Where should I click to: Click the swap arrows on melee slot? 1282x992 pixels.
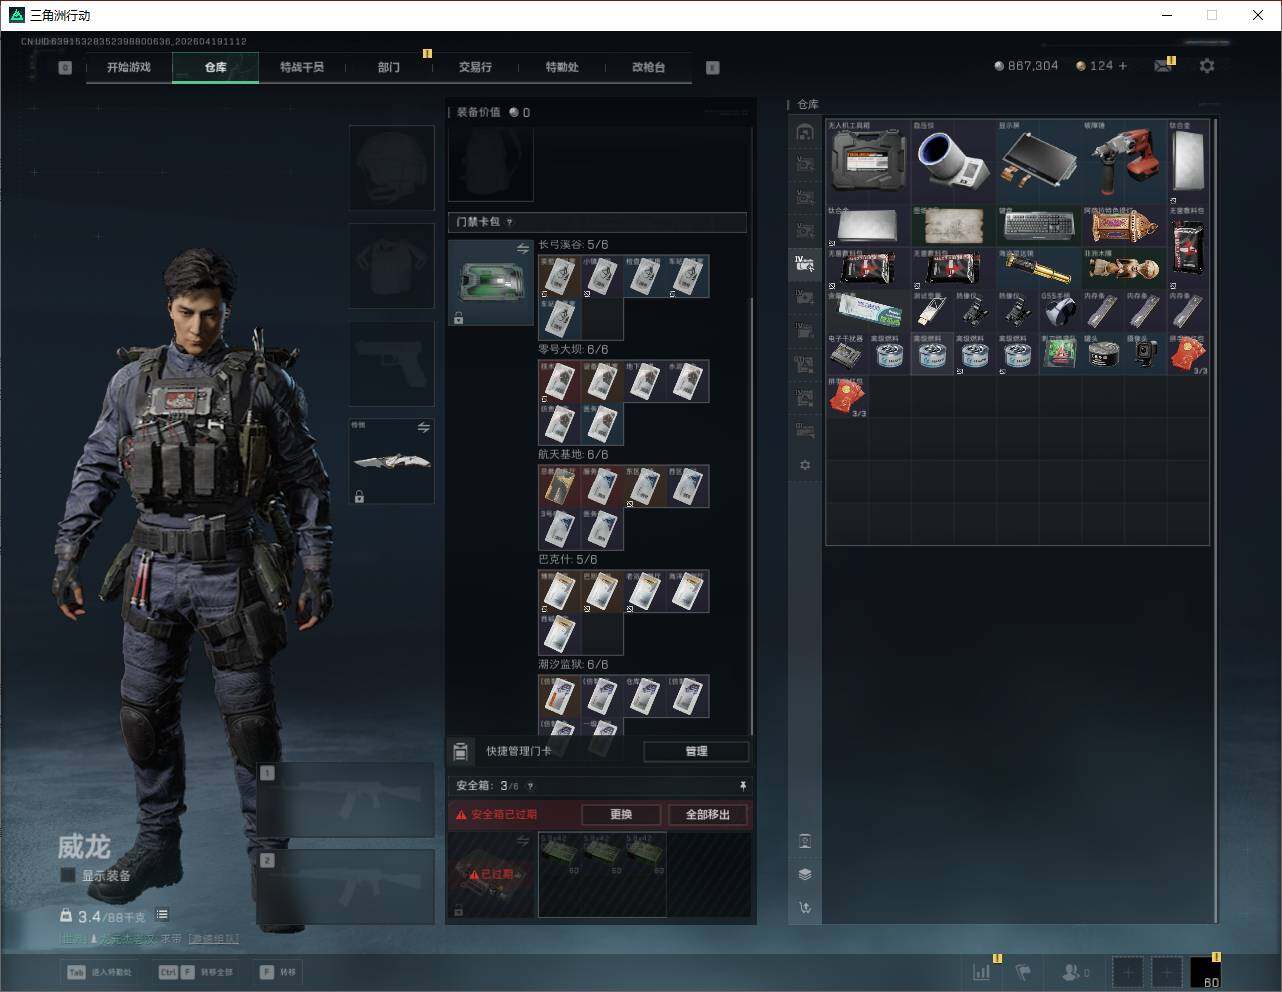[x=423, y=427]
